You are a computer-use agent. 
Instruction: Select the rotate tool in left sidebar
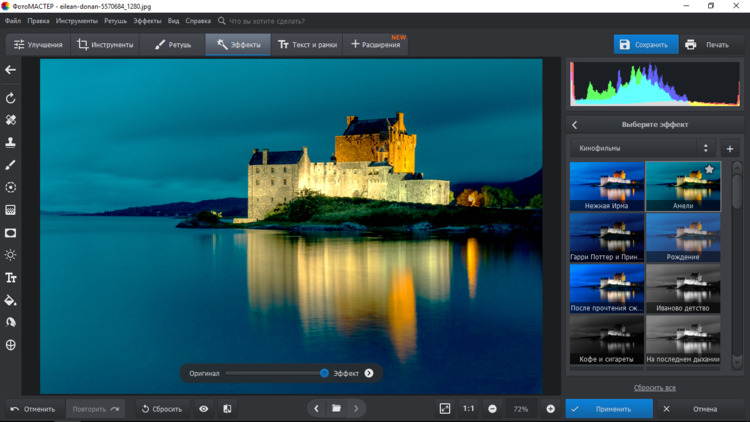pos(11,98)
